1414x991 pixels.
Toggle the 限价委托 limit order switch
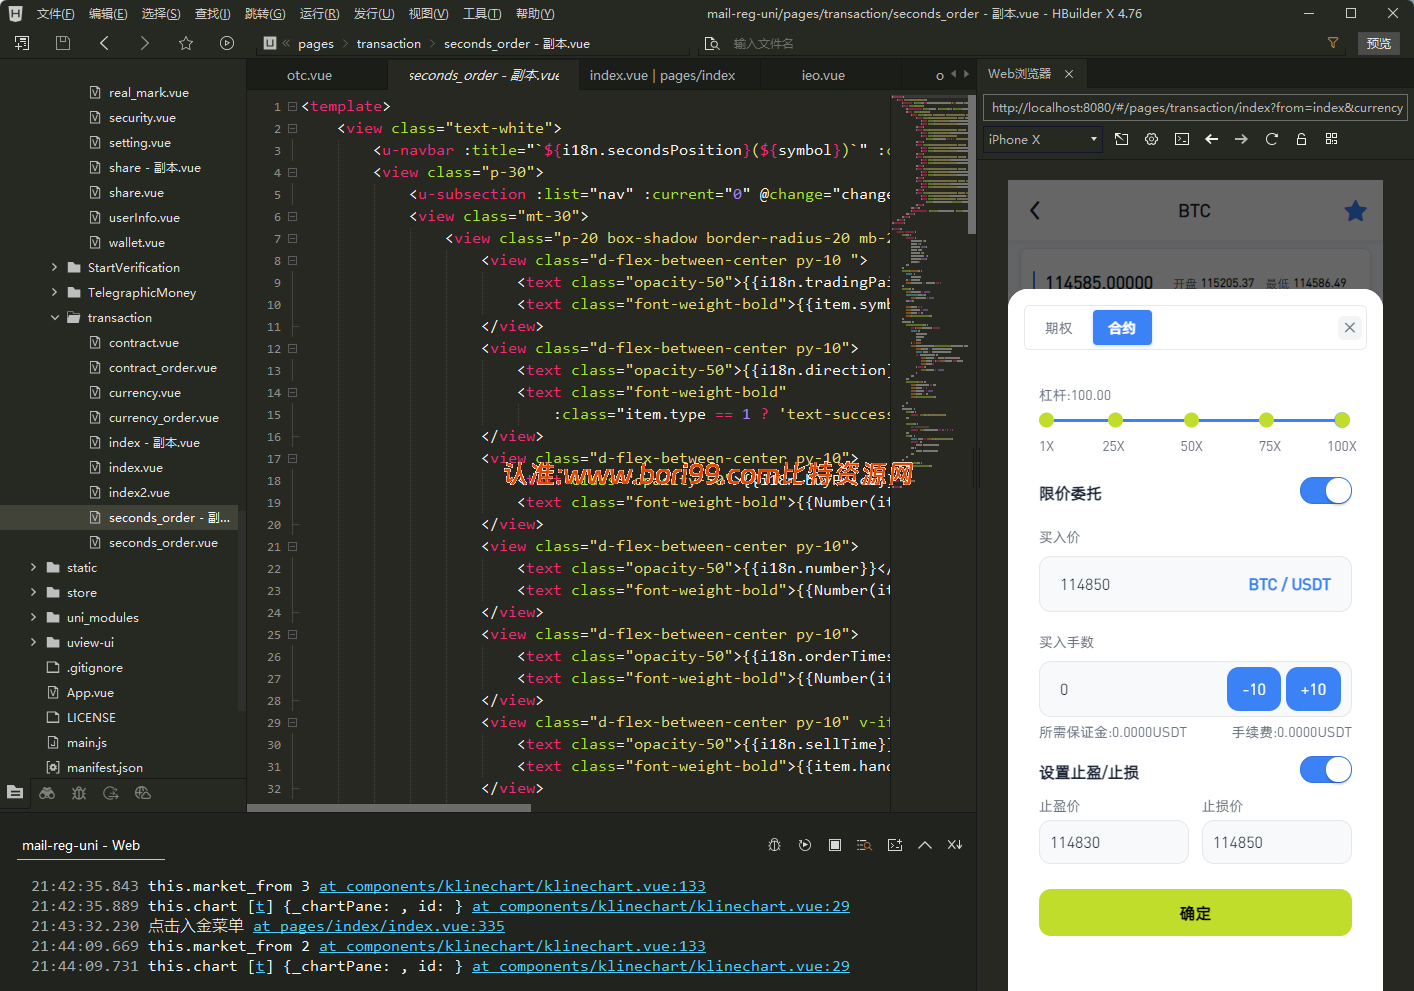1326,491
